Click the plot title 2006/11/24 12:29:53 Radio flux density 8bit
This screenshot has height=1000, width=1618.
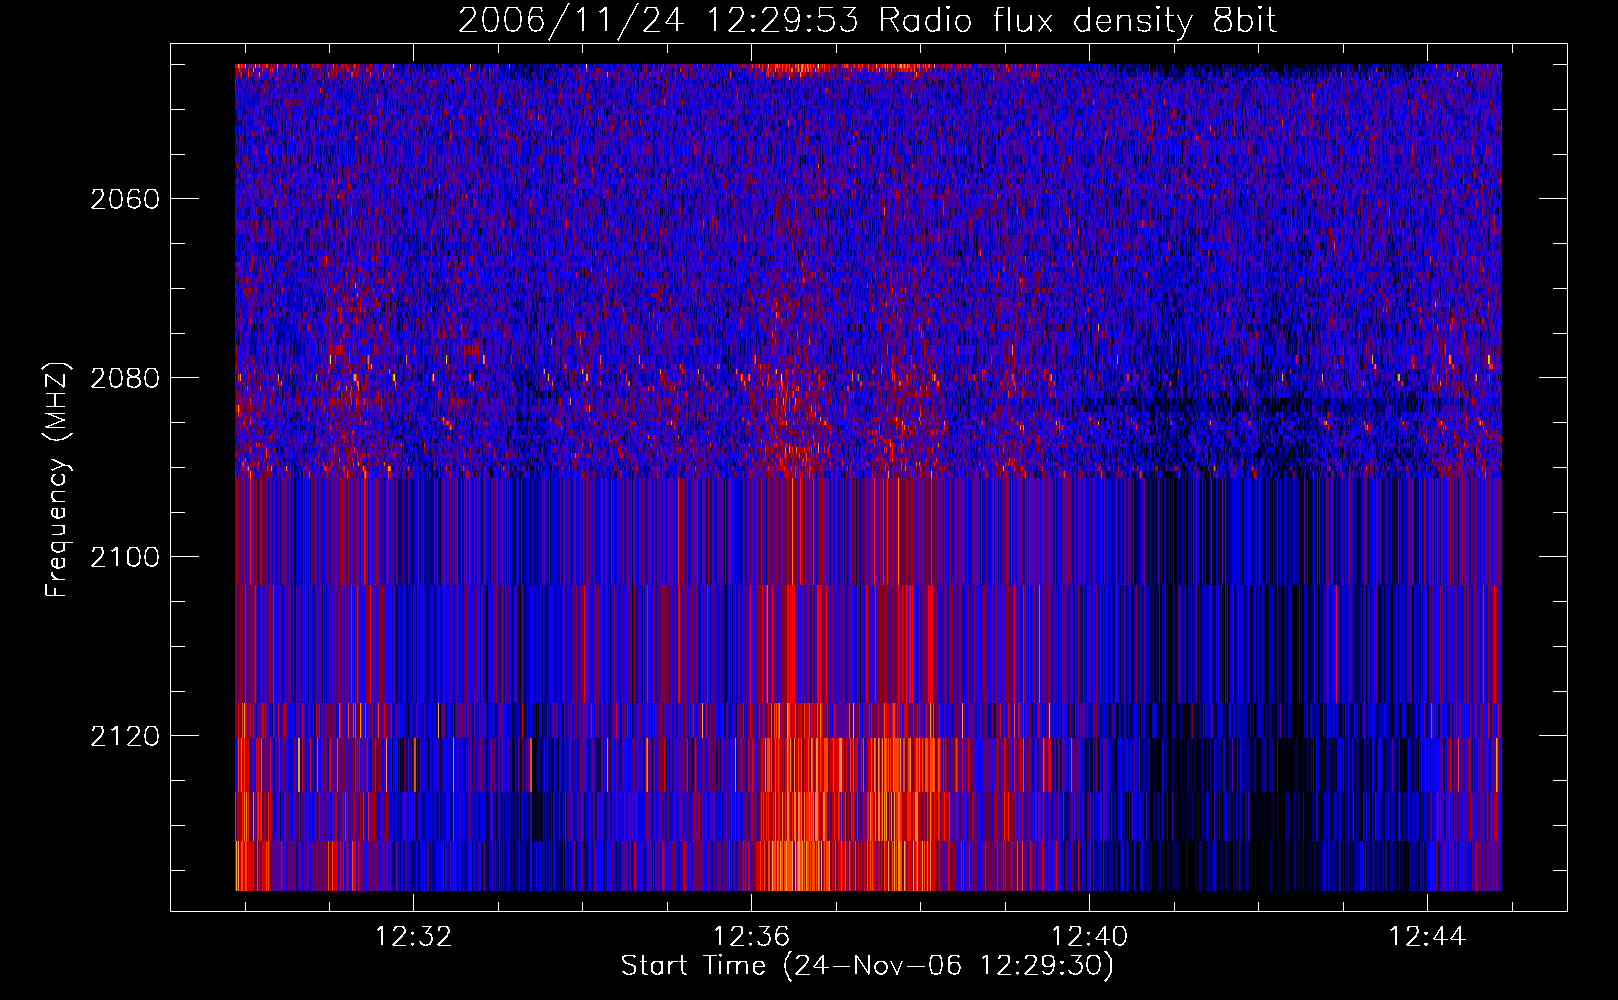(x=868, y=21)
